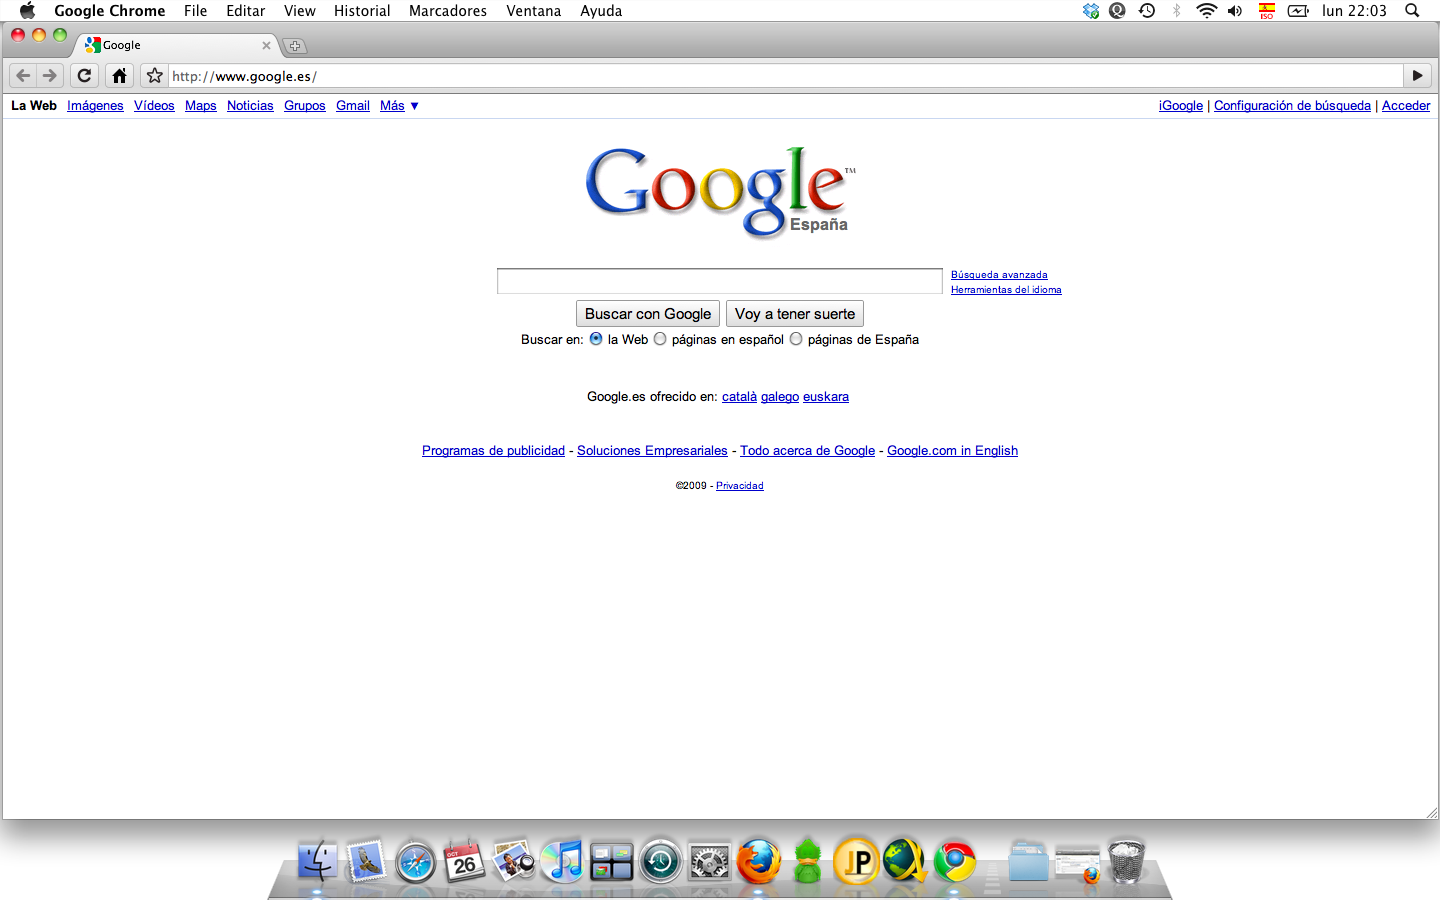
Task: Open the folder stack in the Dock
Action: tap(1028, 862)
